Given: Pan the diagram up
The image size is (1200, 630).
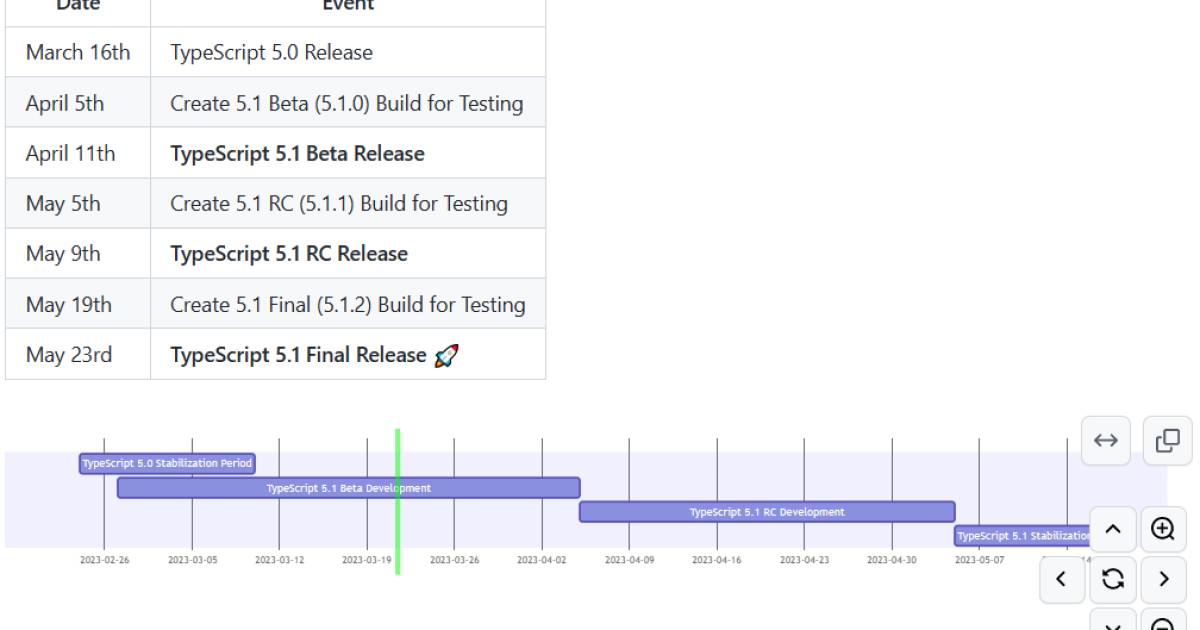Looking at the screenshot, I should [1113, 529].
